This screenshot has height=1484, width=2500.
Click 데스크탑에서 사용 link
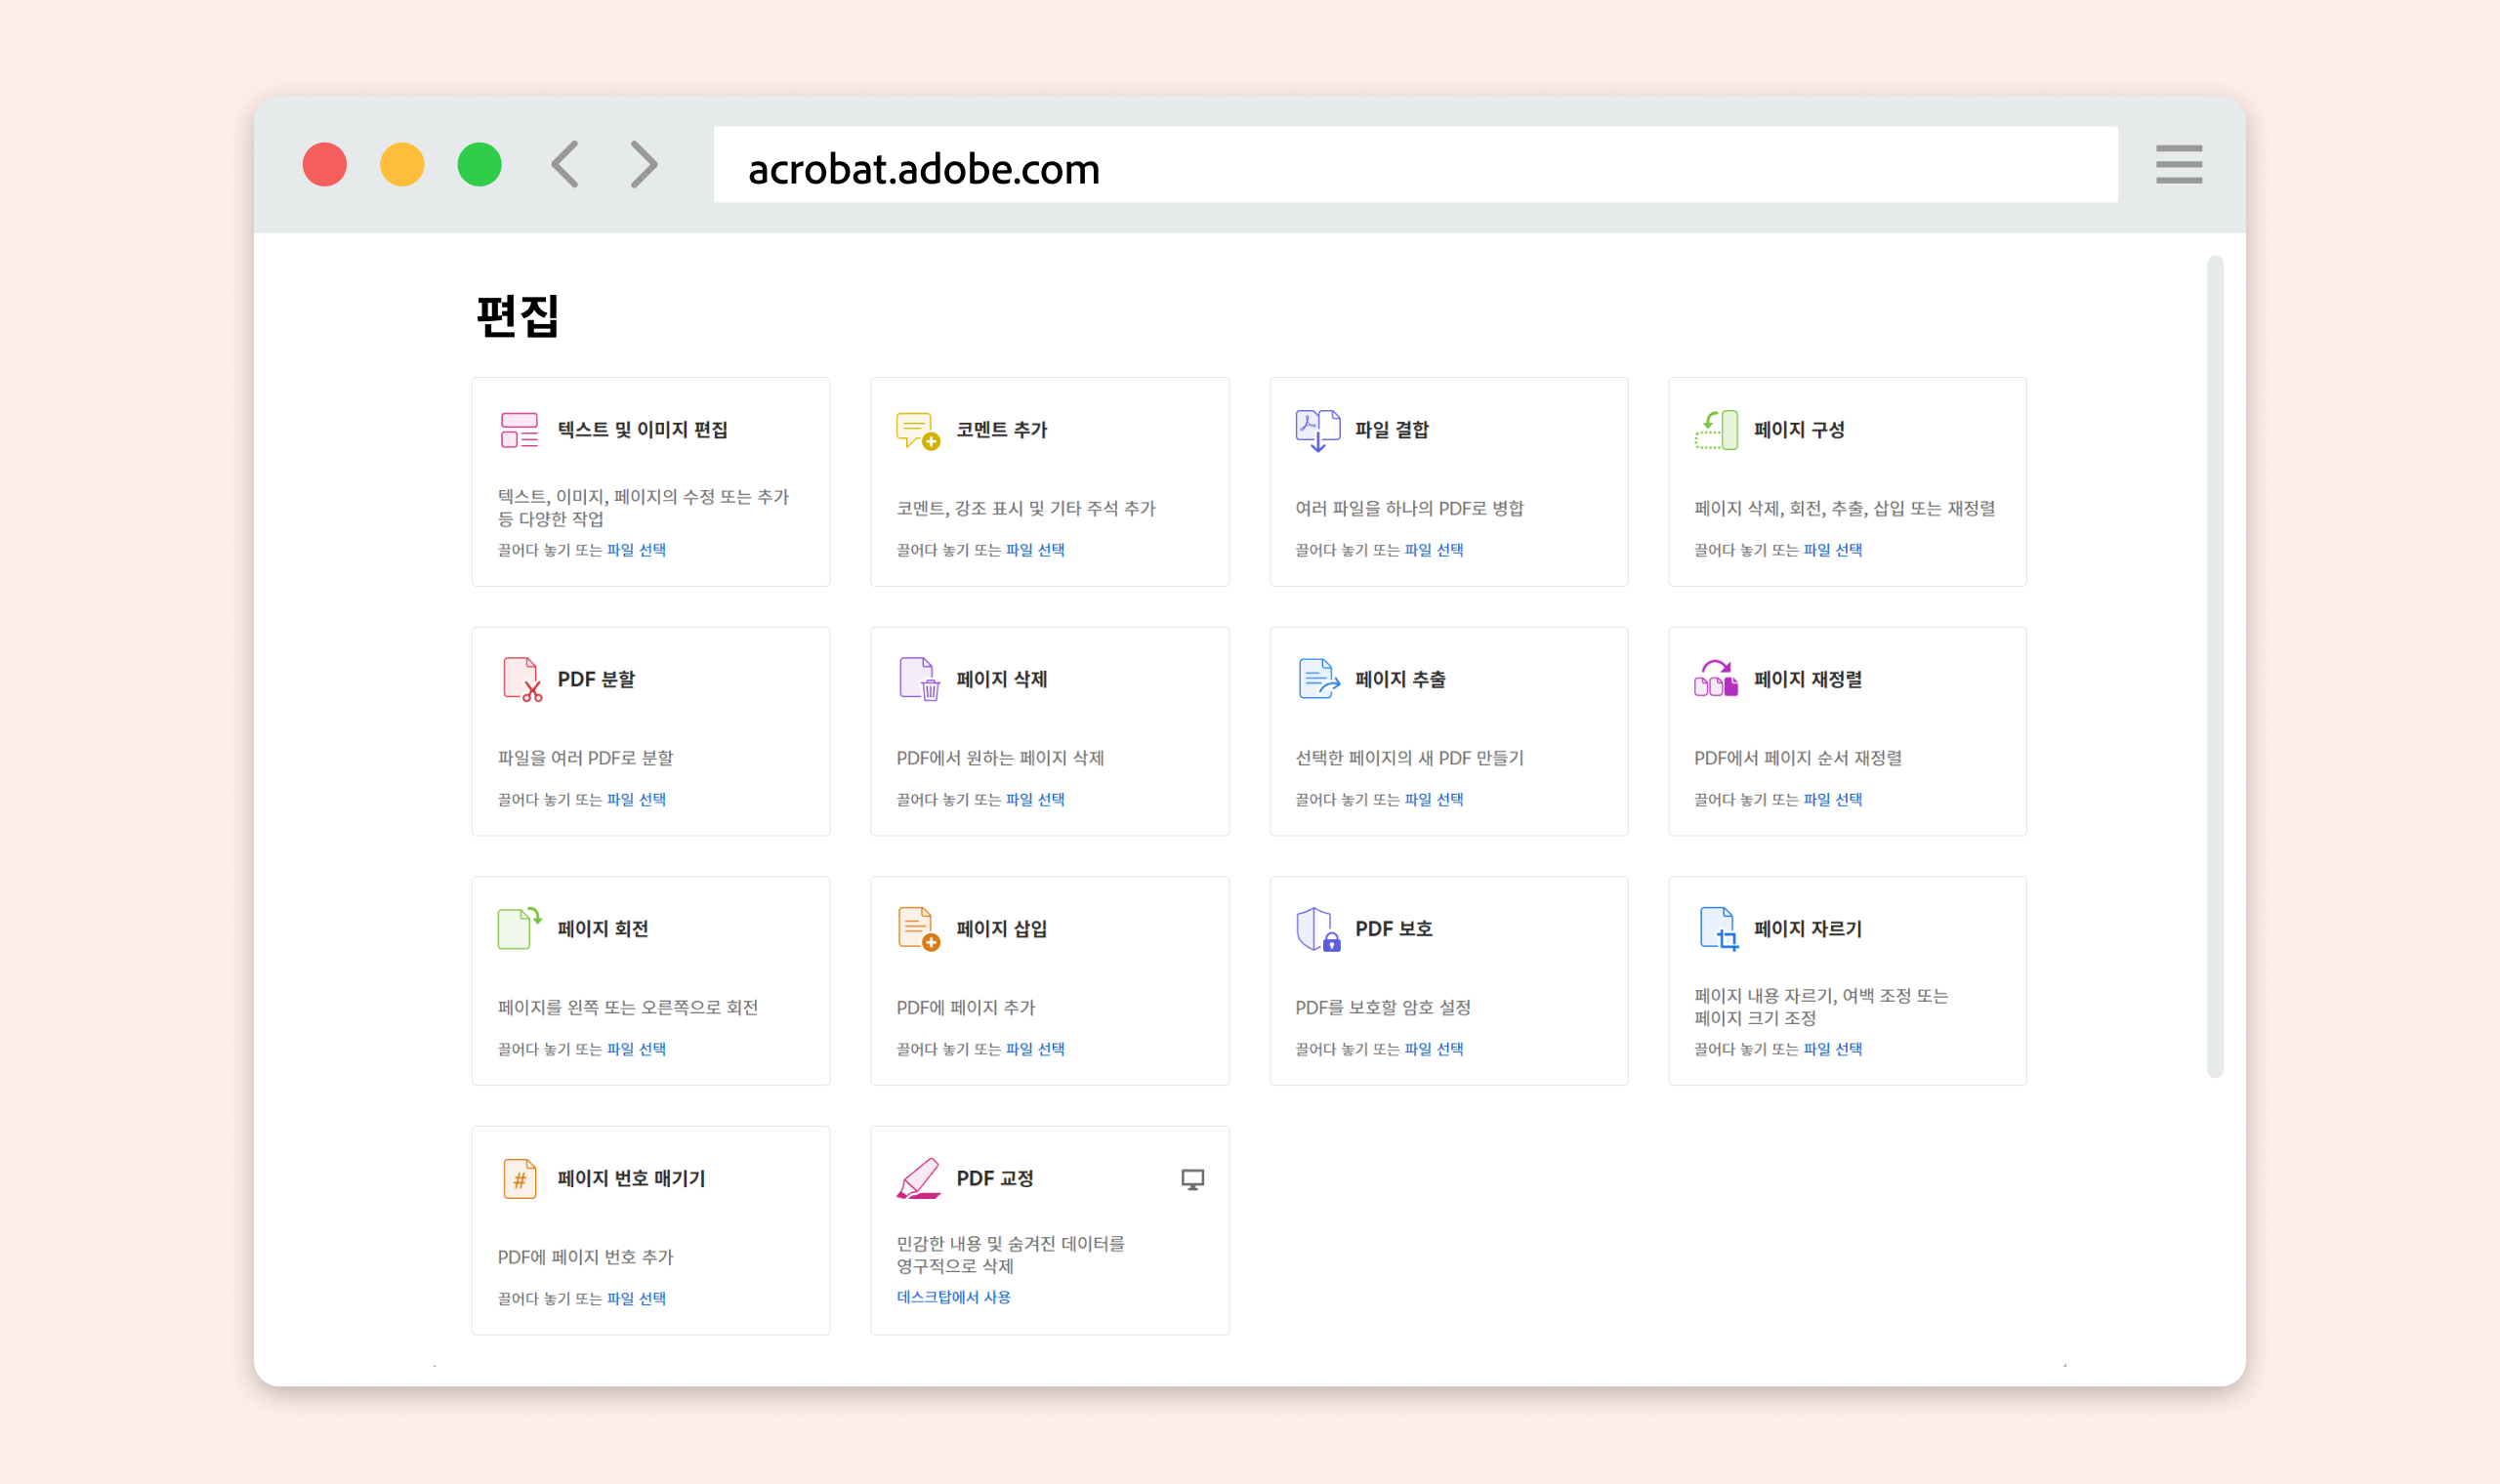(953, 1297)
